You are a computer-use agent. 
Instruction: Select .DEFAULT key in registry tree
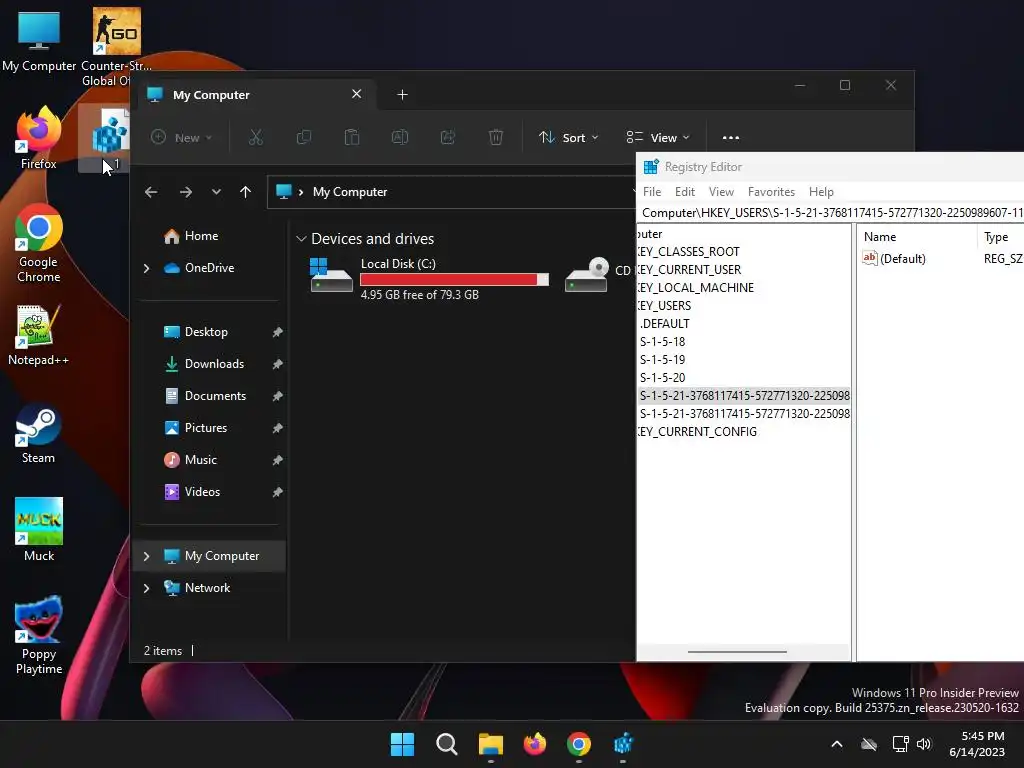pyautogui.click(x=664, y=324)
